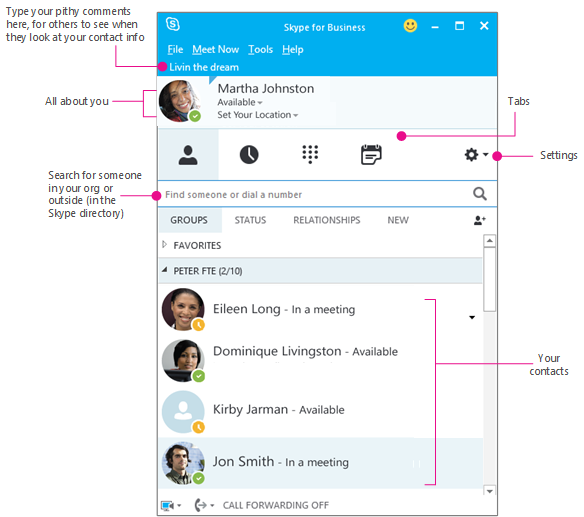Viewport: 584px width, 517px height.
Task: Click the smiley feedback icon
Action: pyautogui.click(x=410, y=26)
